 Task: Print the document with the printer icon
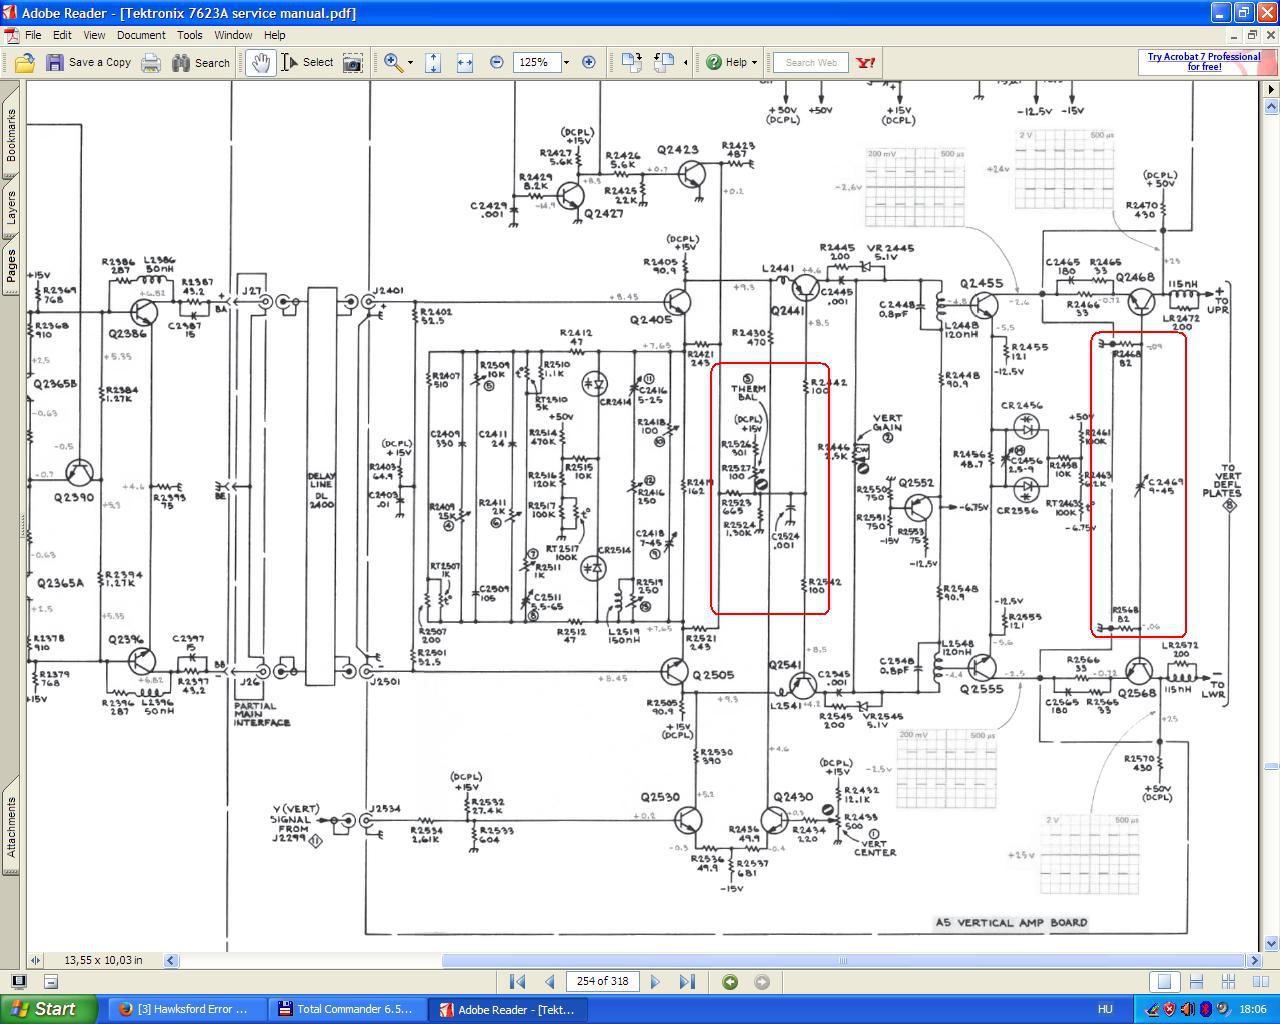tap(151, 63)
